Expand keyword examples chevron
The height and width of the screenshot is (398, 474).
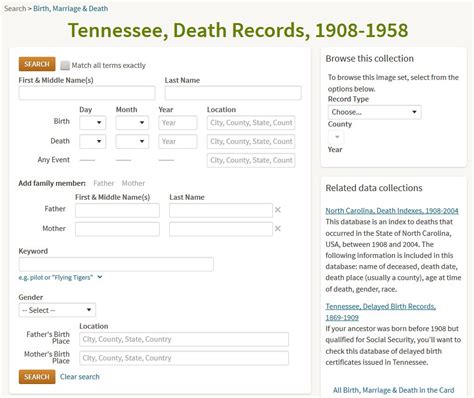coord(100,277)
